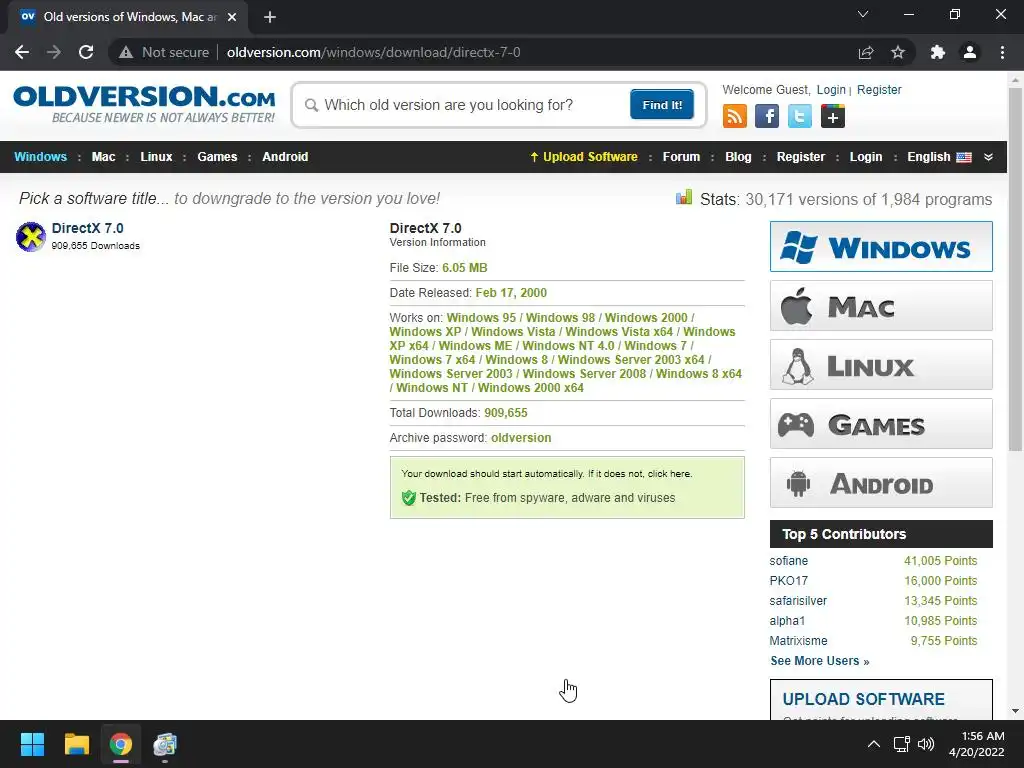This screenshot has width=1024, height=768.
Task: Open the Windows menu item
Action: 40,157
